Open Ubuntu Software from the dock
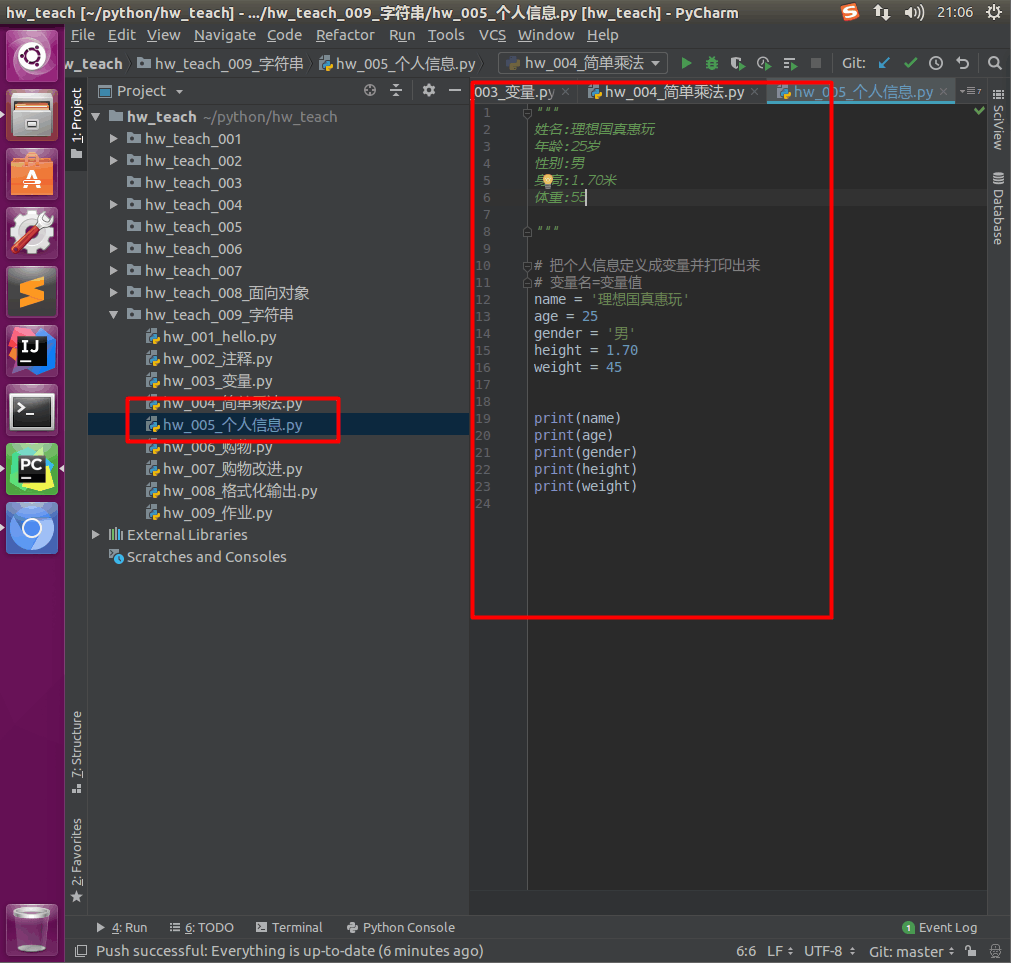The height and width of the screenshot is (963, 1011). [x=32, y=175]
